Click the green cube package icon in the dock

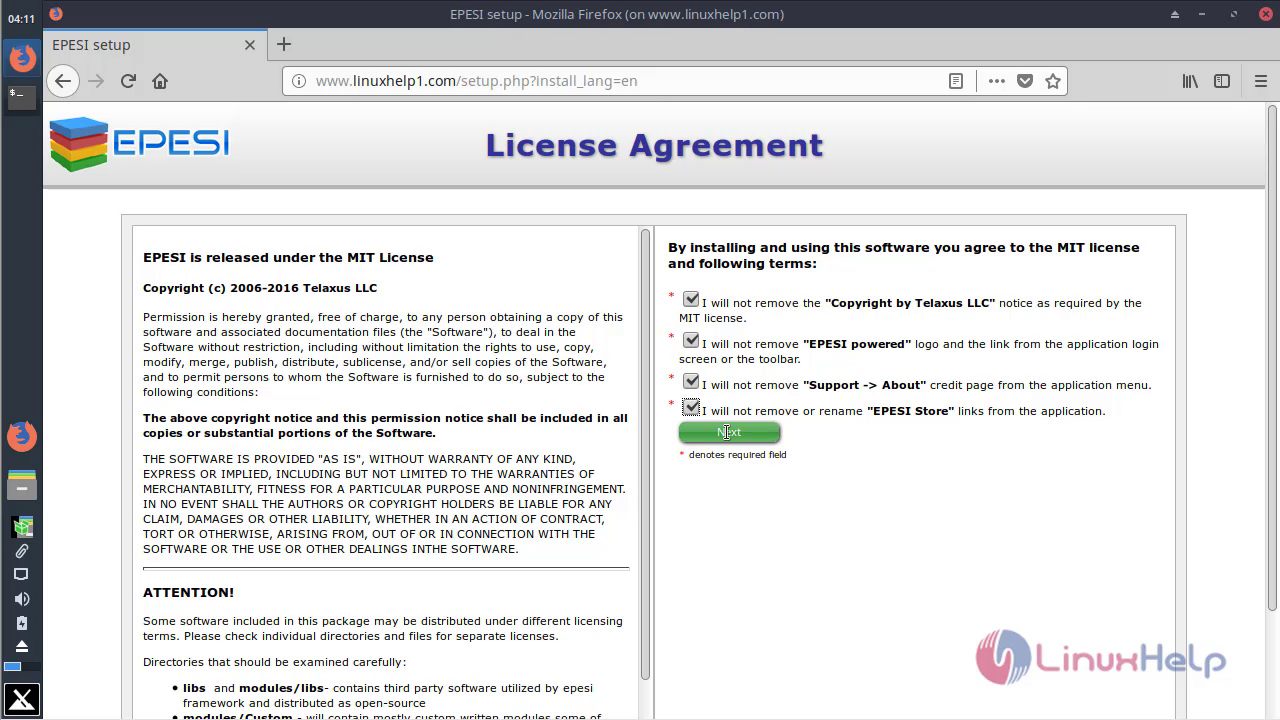point(22,526)
